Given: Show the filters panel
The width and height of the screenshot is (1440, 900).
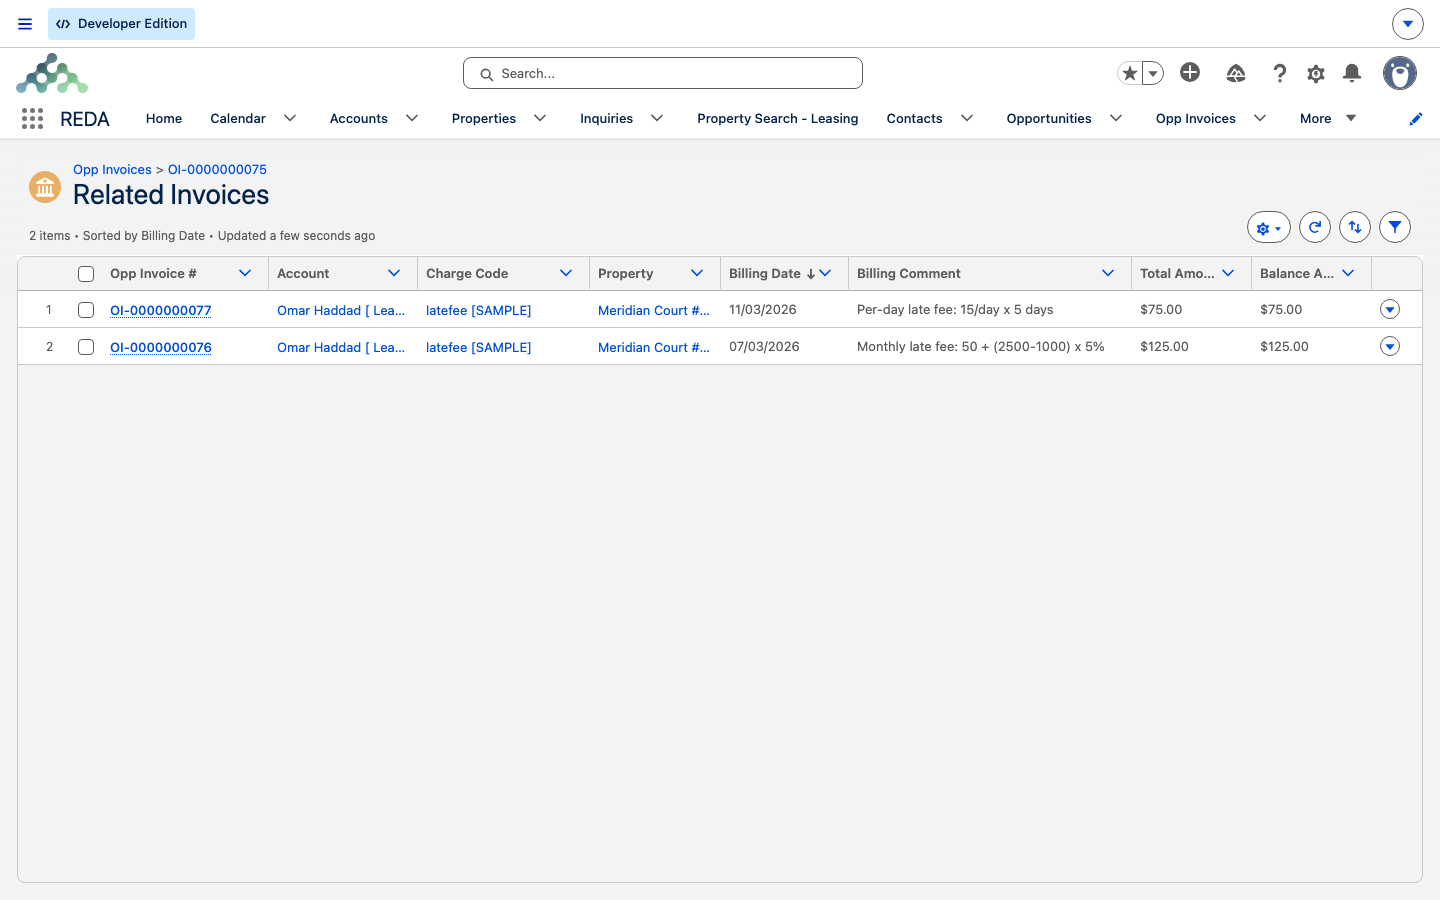Looking at the screenshot, I should 1395,228.
